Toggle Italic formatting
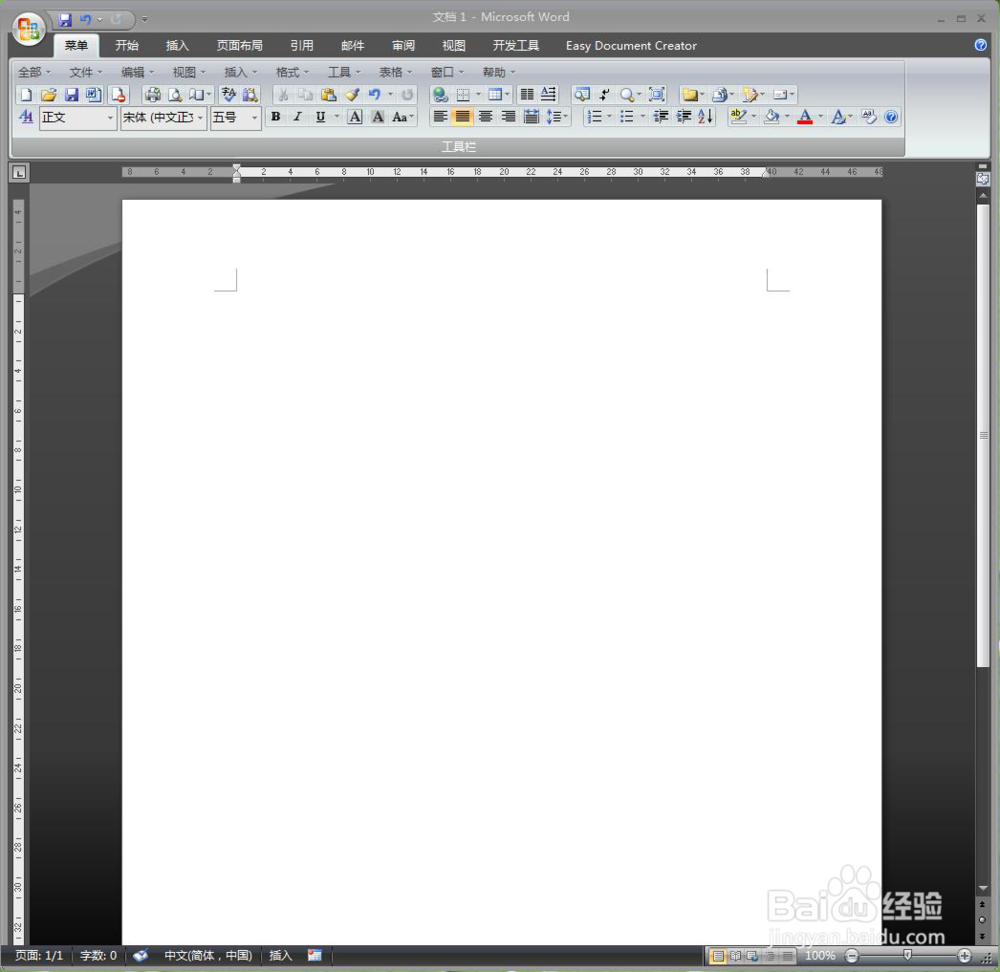 click(297, 117)
